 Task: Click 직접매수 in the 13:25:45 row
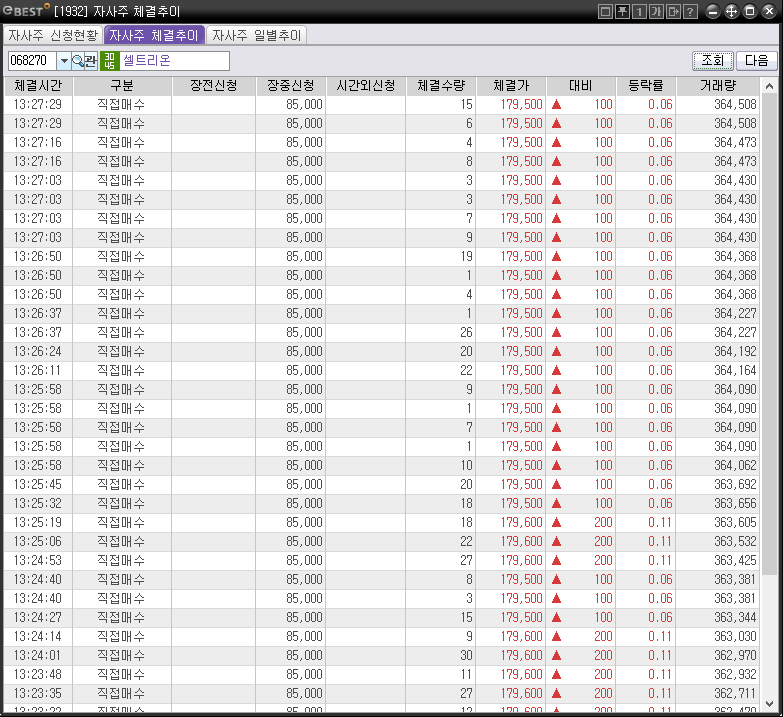(121, 484)
